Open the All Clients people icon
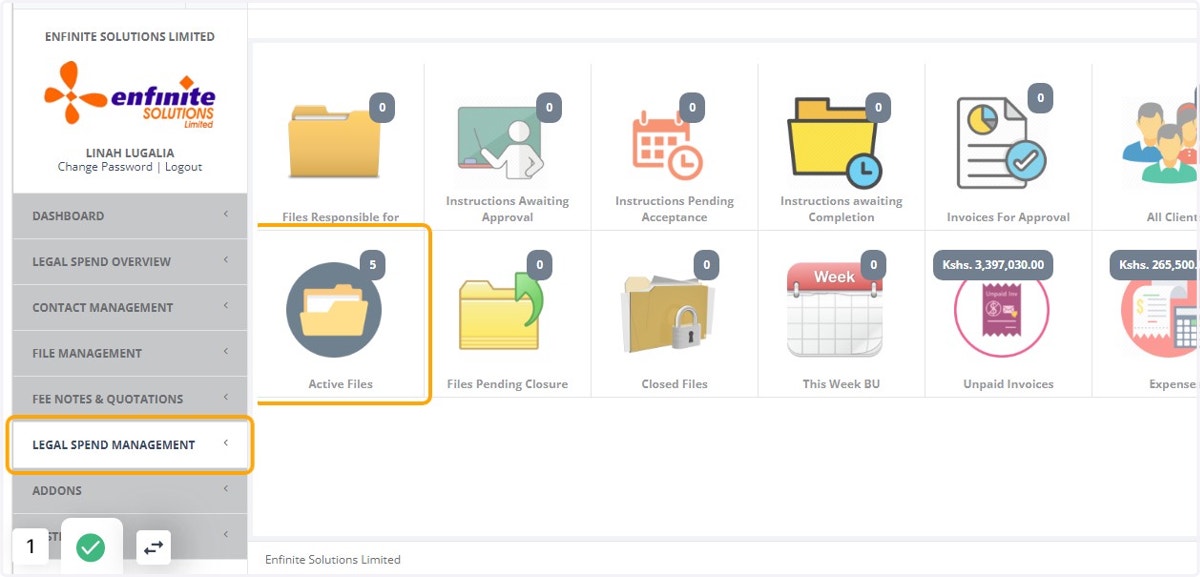The height and width of the screenshot is (577, 1200). click(x=1160, y=142)
